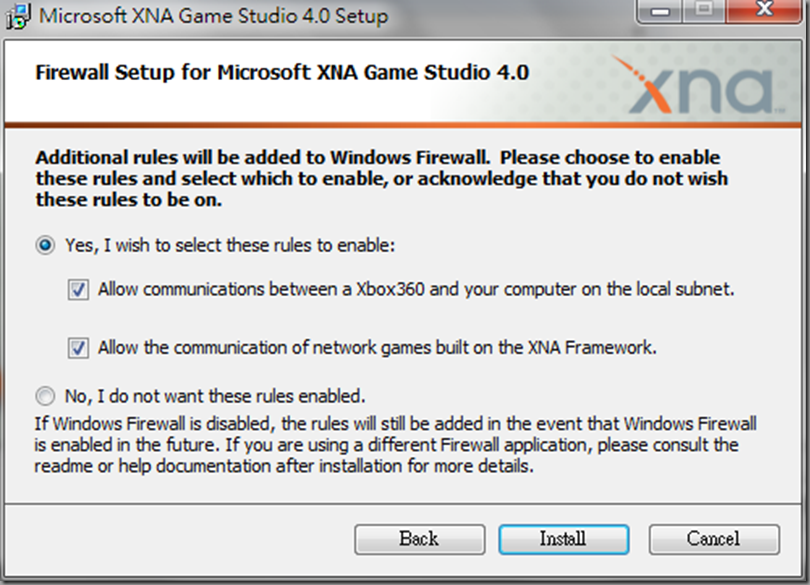The height and width of the screenshot is (585, 810).
Task: Start installation with the Install button
Action: pyautogui.click(x=563, y=539)
